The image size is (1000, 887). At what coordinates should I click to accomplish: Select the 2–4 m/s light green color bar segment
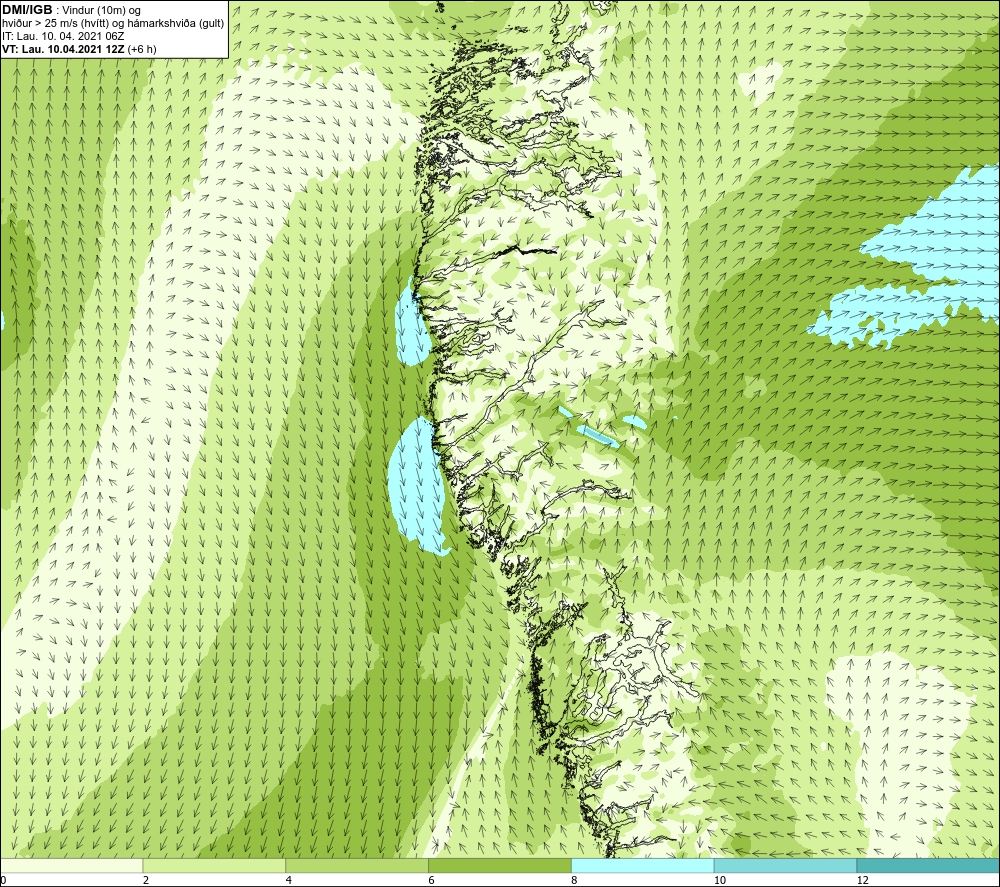click(x=214, y=865)
